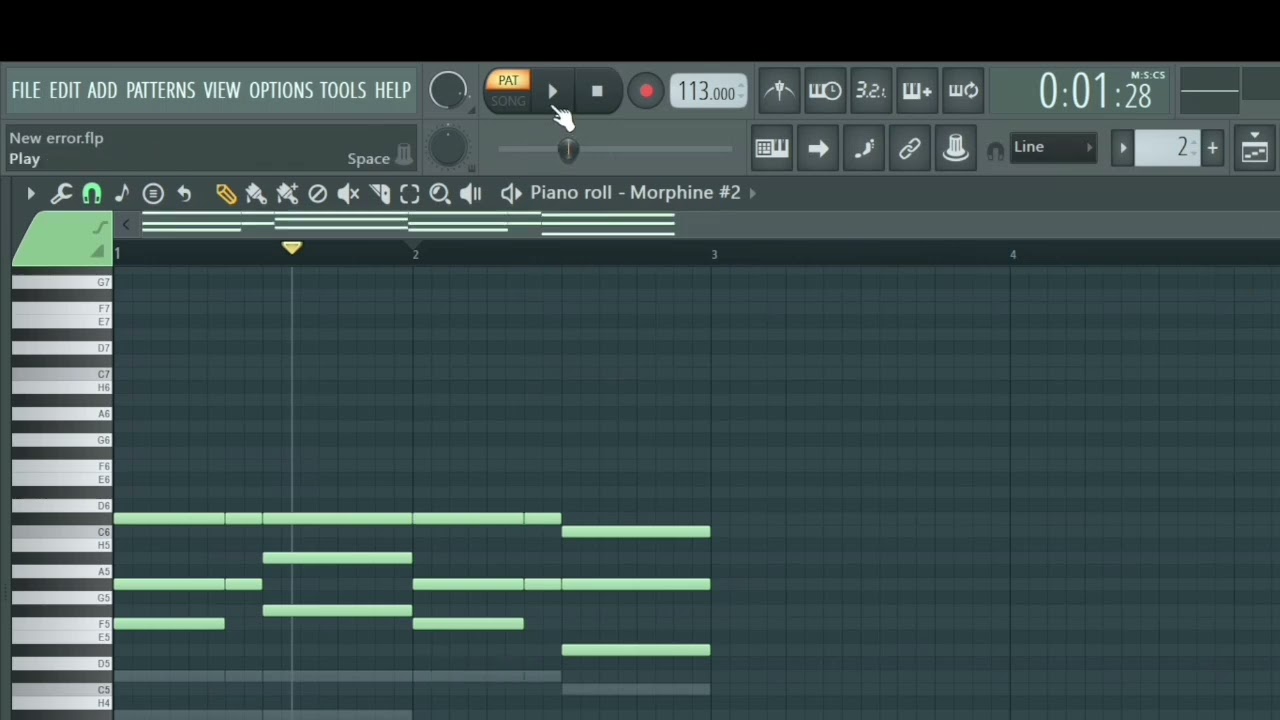Click the right-arrow icon button in transport row
Viewport: 1280px width, 720px height.
tap(818, 149)
